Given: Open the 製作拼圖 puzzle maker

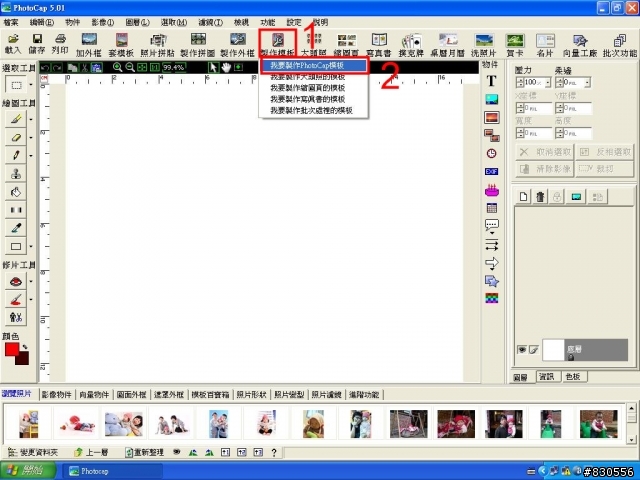Looking at the screenshot, I should (198, 44).
